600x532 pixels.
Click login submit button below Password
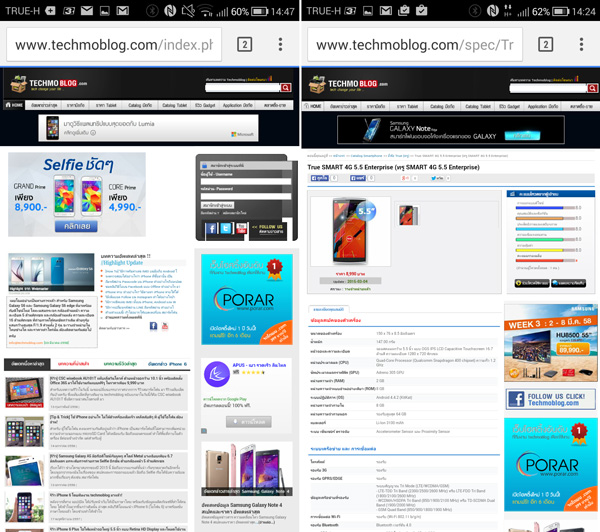[x=217, y=205]
